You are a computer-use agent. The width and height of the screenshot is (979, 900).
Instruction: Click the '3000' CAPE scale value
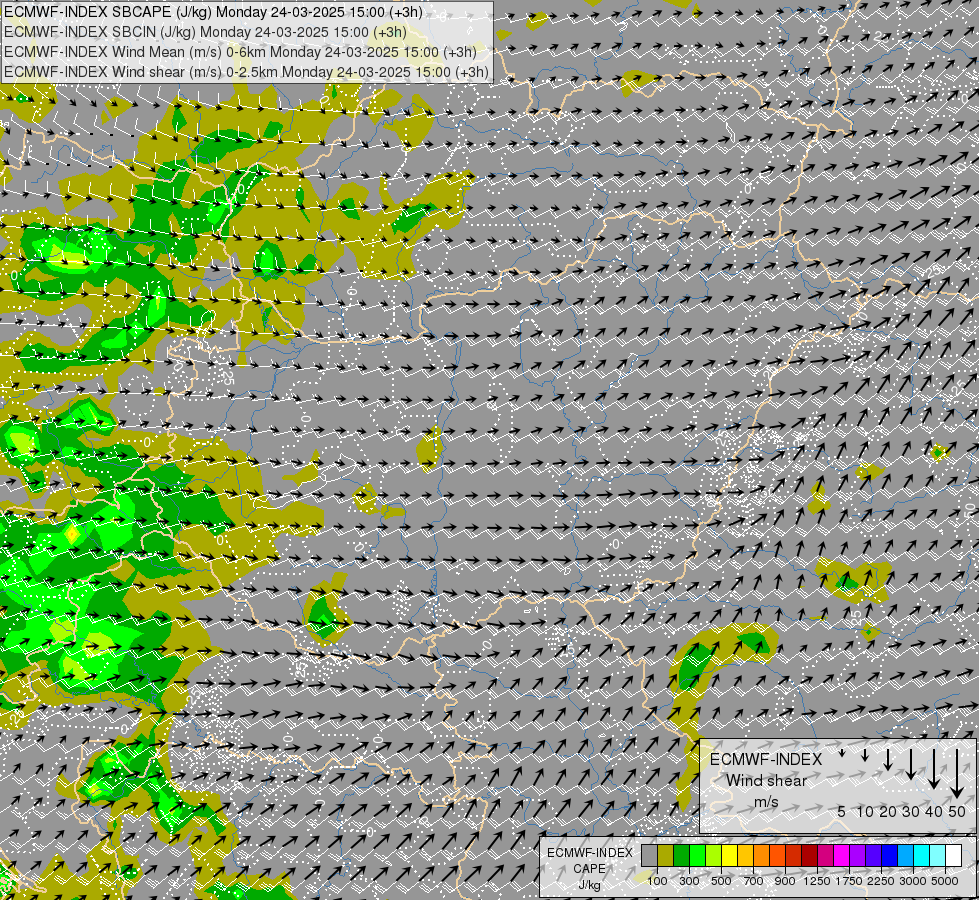click(913, 881)
